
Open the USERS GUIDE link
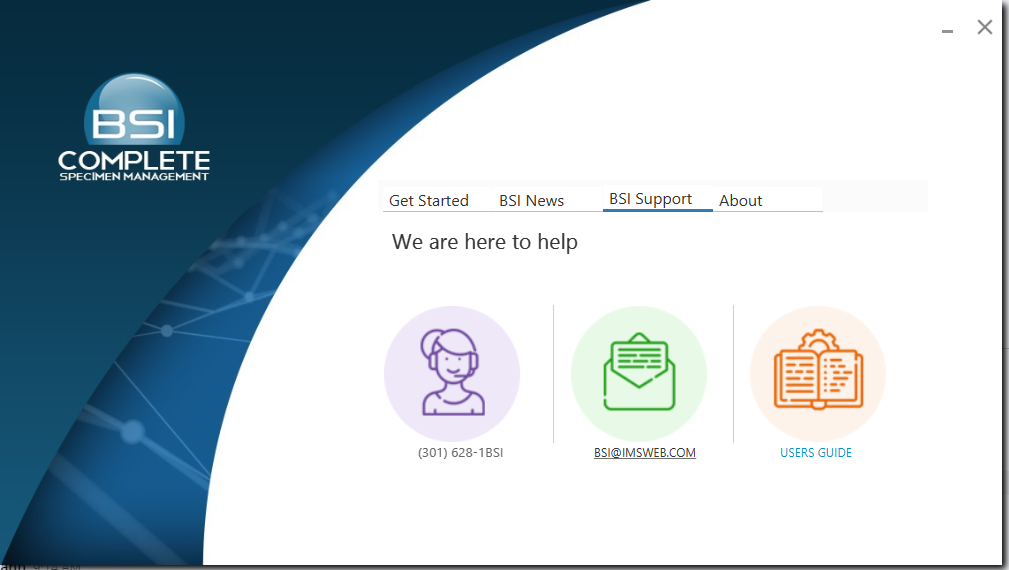(816, 453)
